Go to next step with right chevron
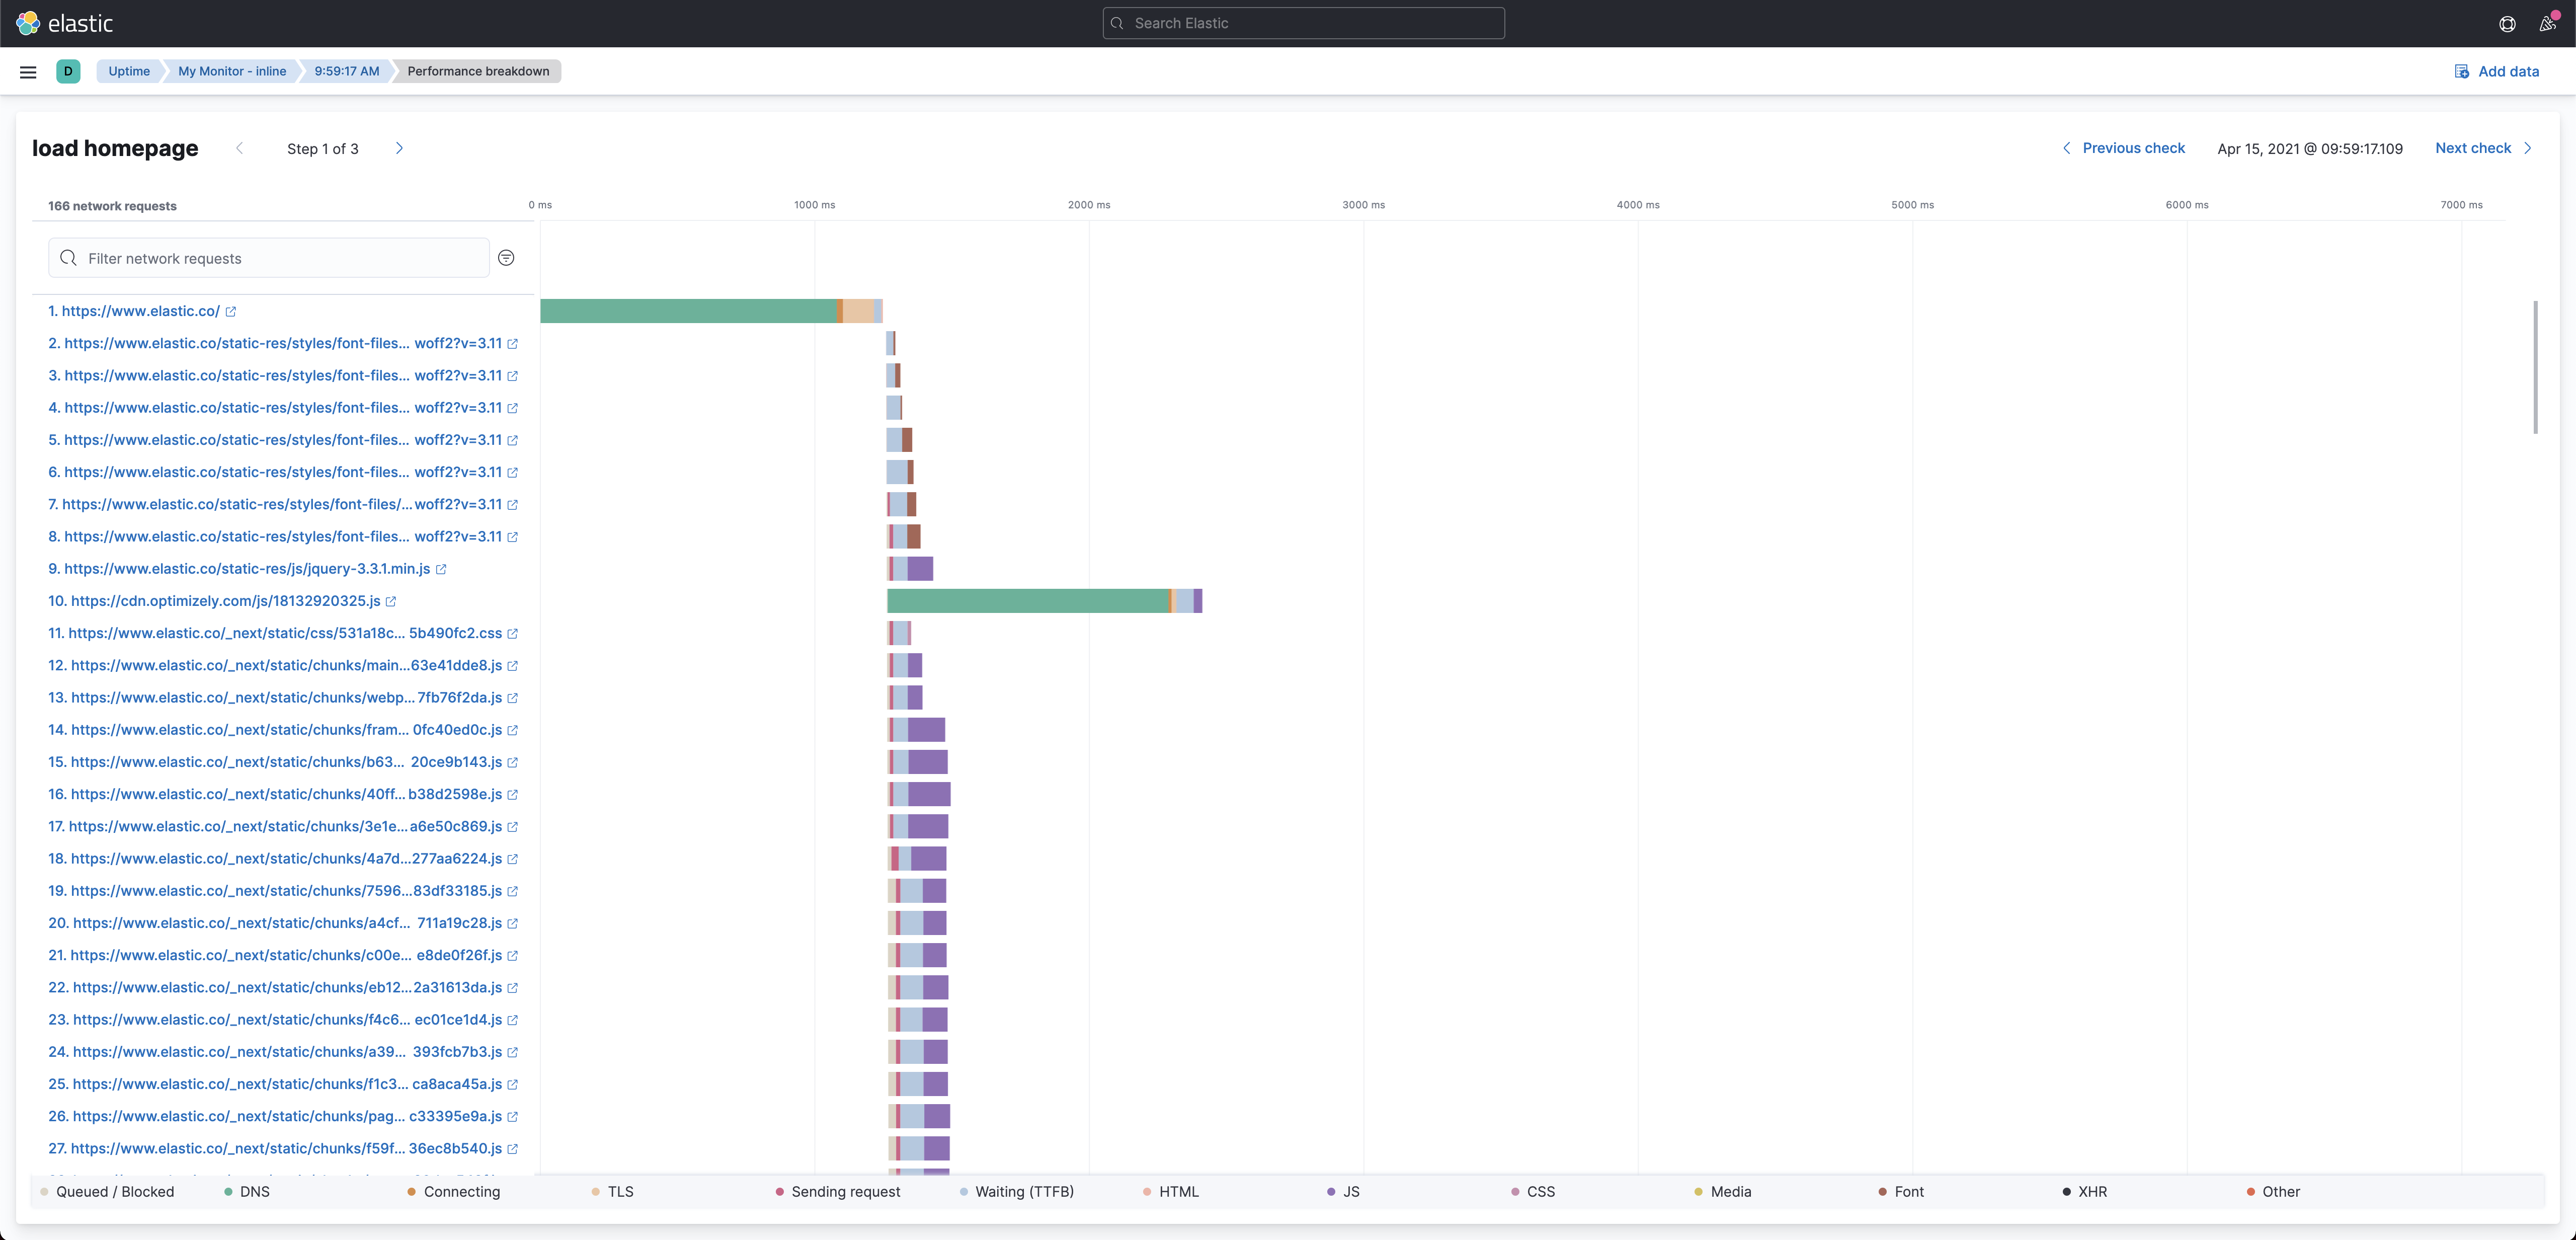This screenshot has width=2576, height=1240. 399,149
